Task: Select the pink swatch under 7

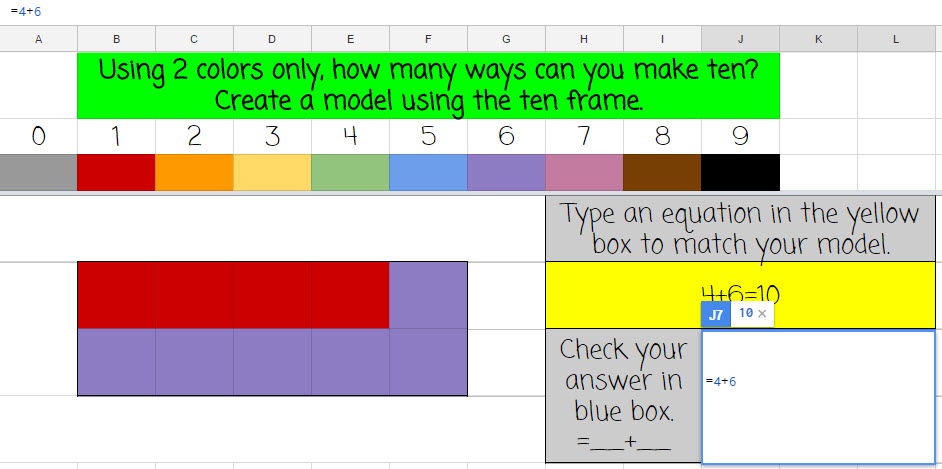Action: pos(584,172)
